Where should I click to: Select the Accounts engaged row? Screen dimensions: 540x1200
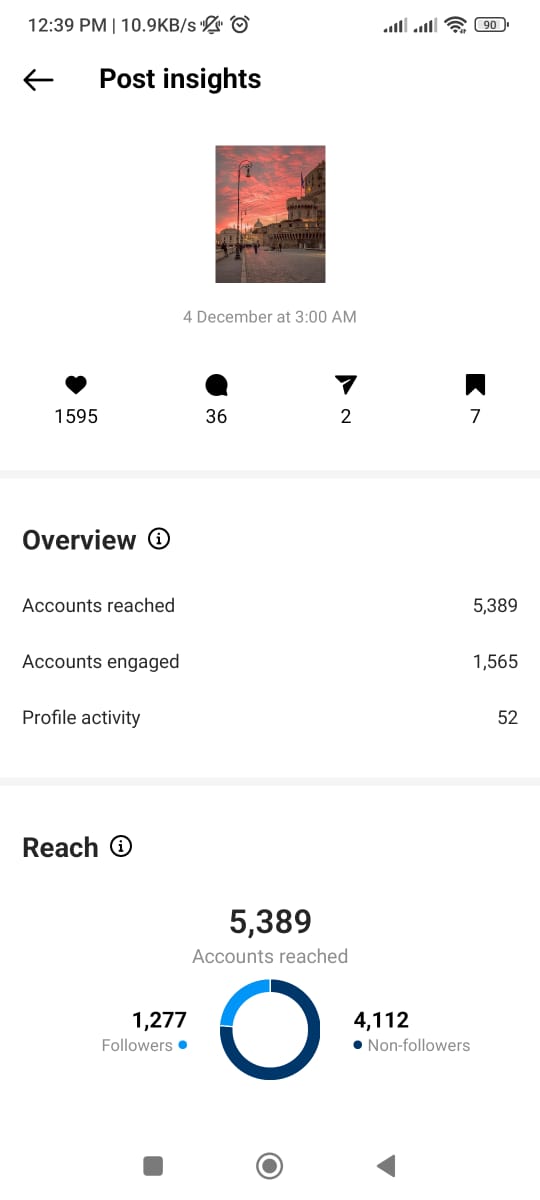click(x=270, y=661)
